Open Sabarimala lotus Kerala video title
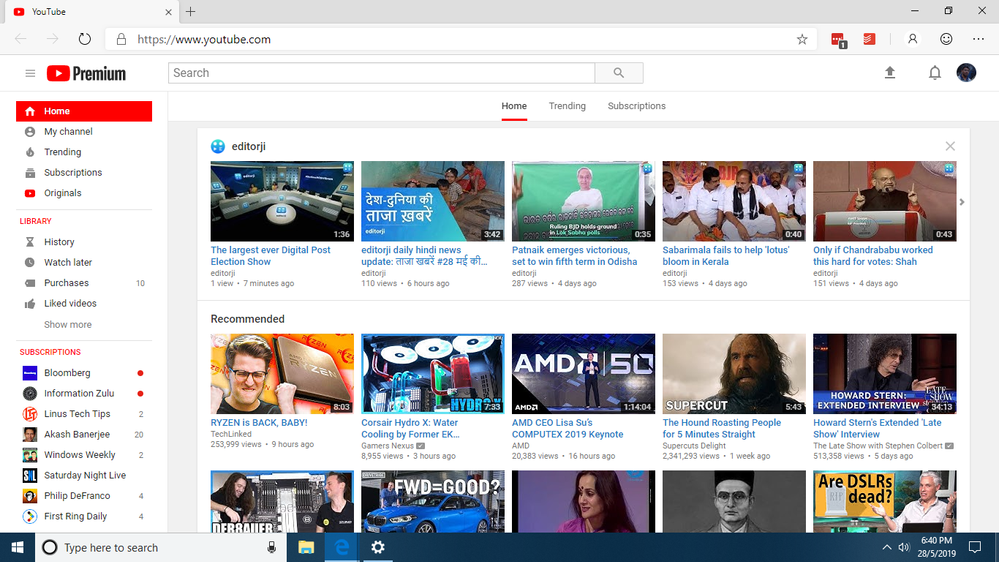This screenshot has height=562, width=999. click(x=726, y=256)
